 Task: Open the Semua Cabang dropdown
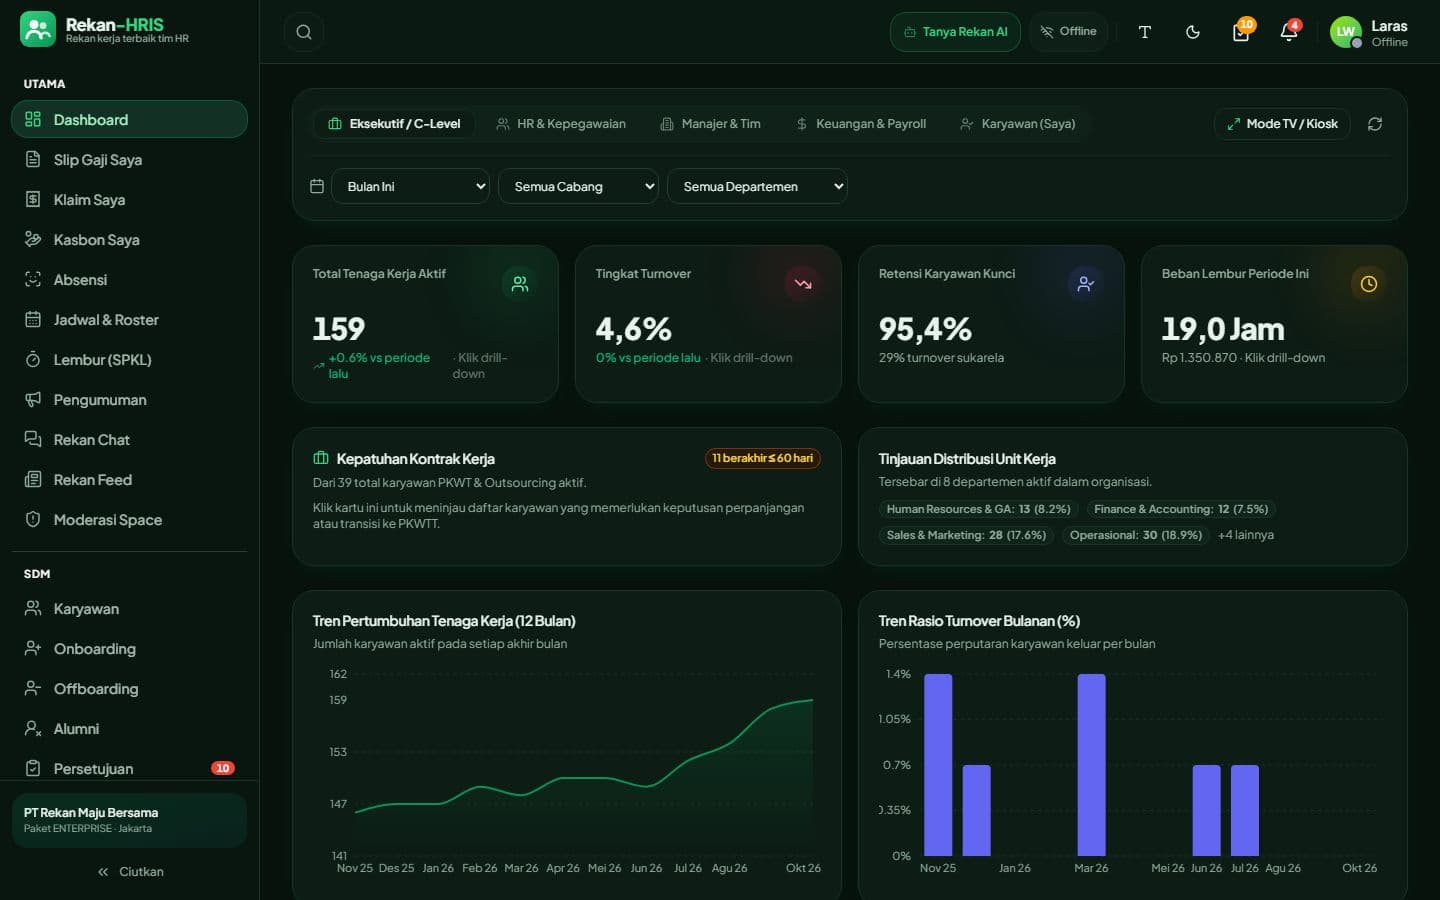pos(579,186)
